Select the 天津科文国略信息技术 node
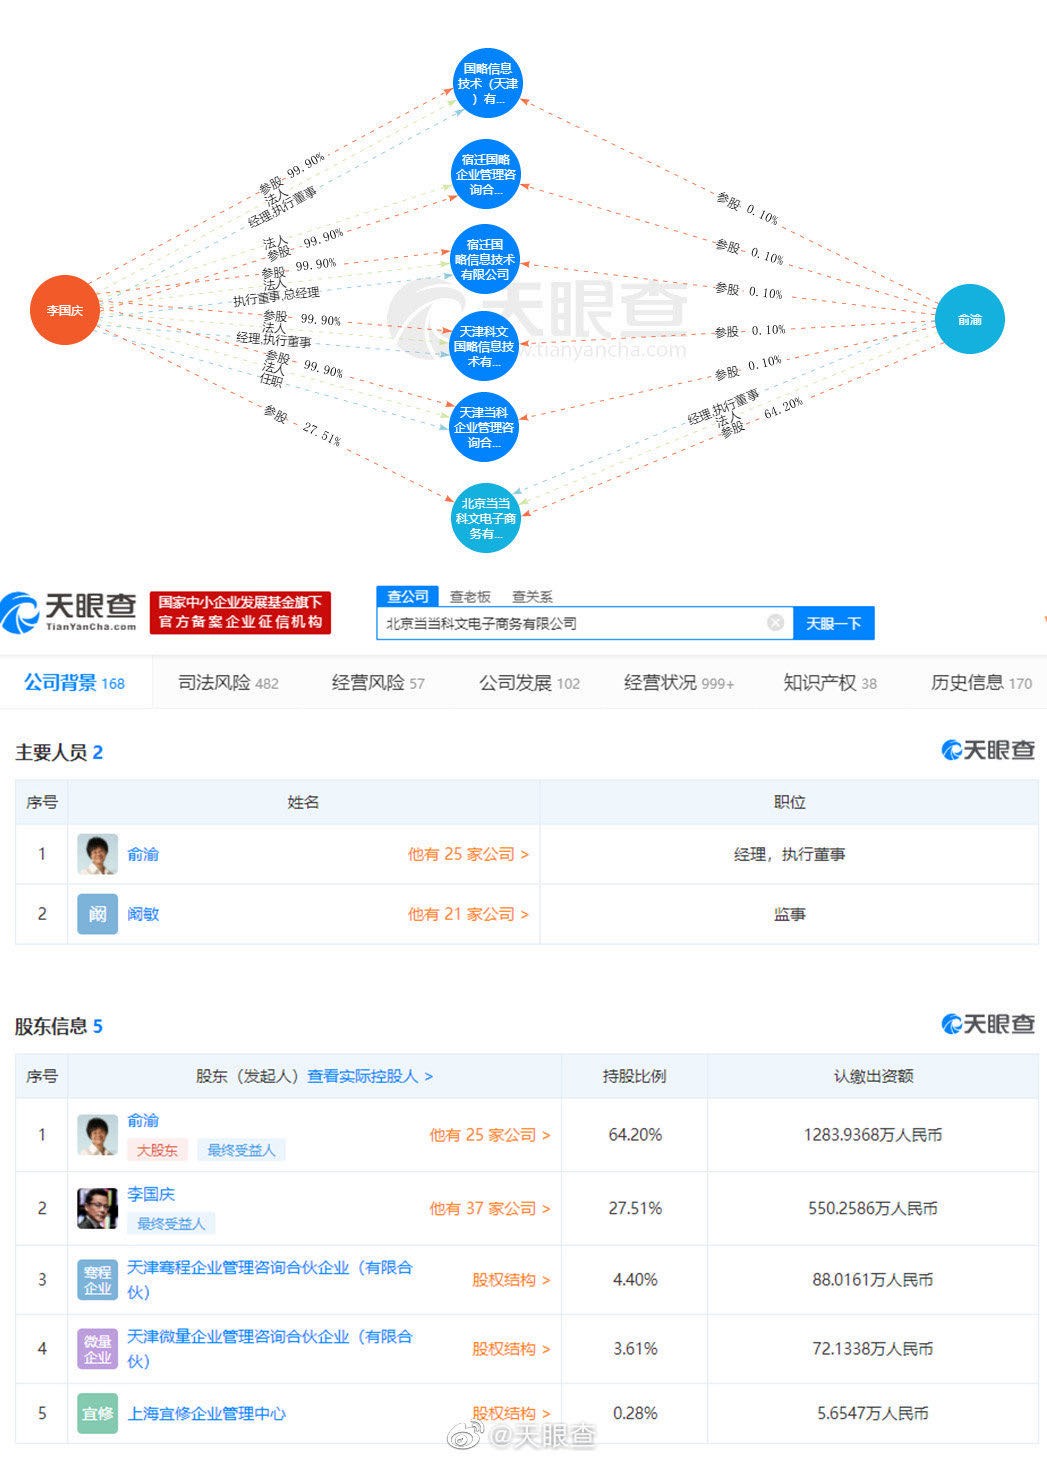This screenshot has width=1047, height=1461. point(484,346)
